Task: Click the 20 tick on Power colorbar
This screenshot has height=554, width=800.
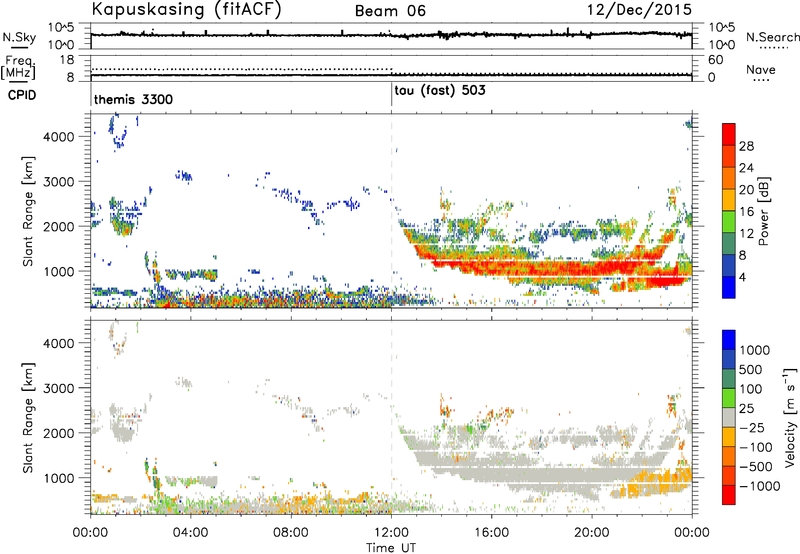Action: pos(746,190)
